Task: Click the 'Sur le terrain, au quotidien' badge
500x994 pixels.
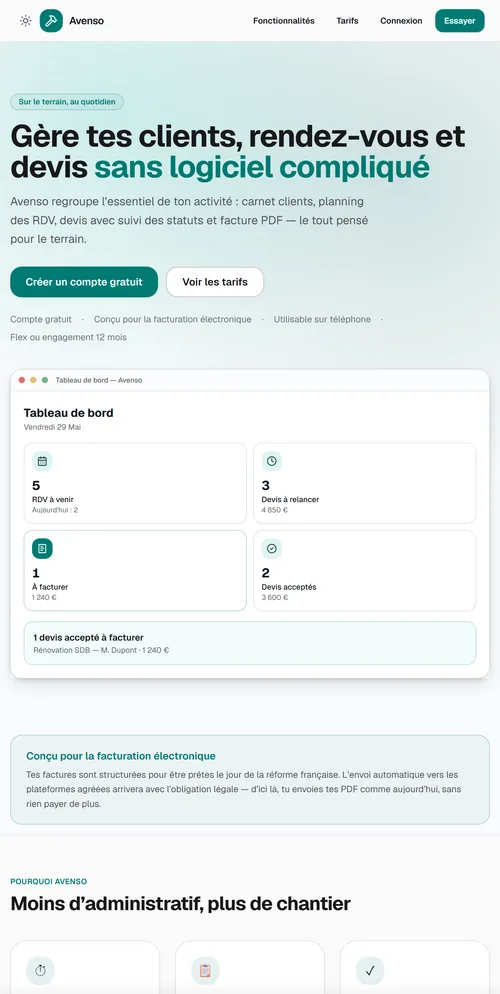Action: [67, 101]
